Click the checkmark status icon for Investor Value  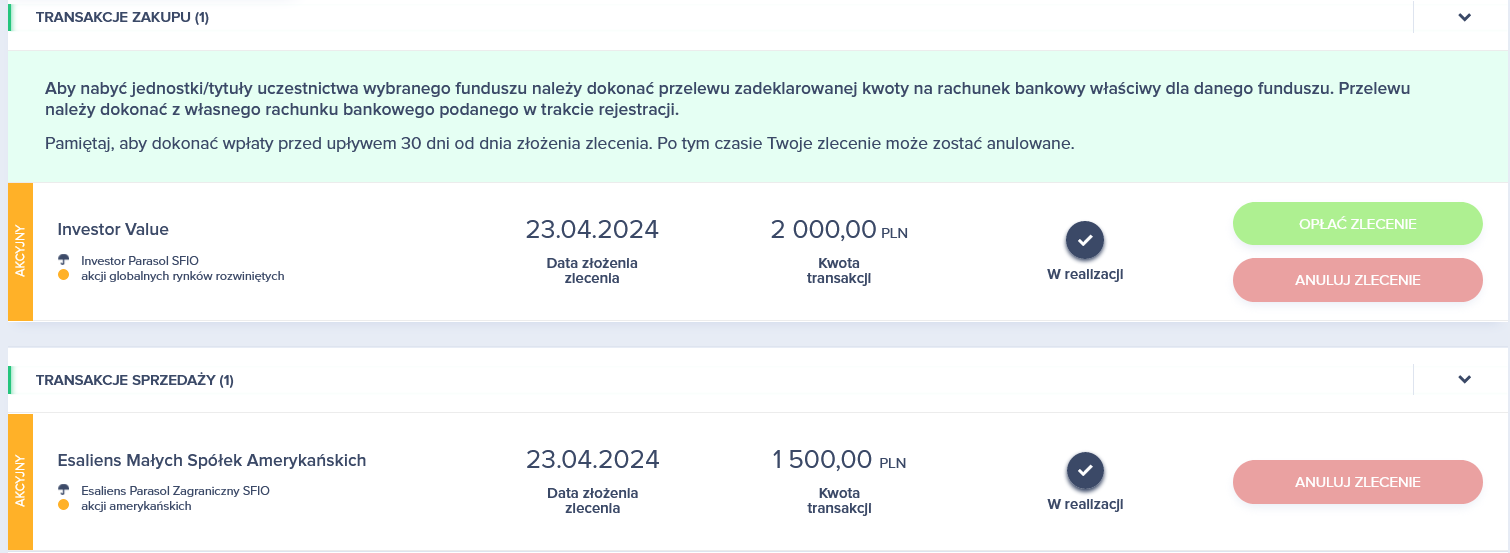coord(1085,240)
